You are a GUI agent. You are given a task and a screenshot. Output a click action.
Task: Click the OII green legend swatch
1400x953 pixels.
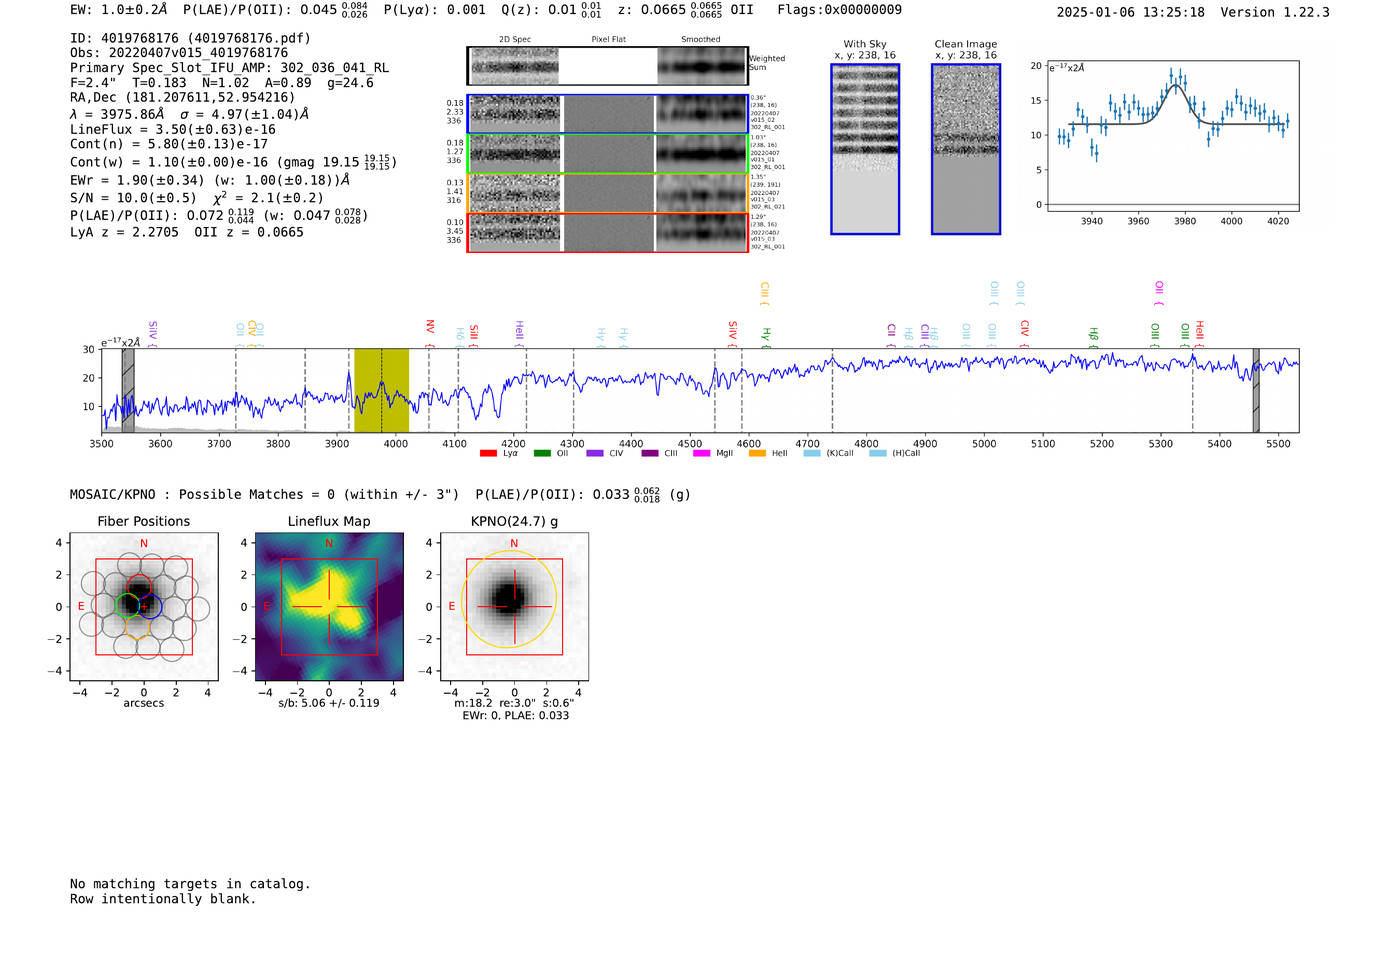coord(542,453)
